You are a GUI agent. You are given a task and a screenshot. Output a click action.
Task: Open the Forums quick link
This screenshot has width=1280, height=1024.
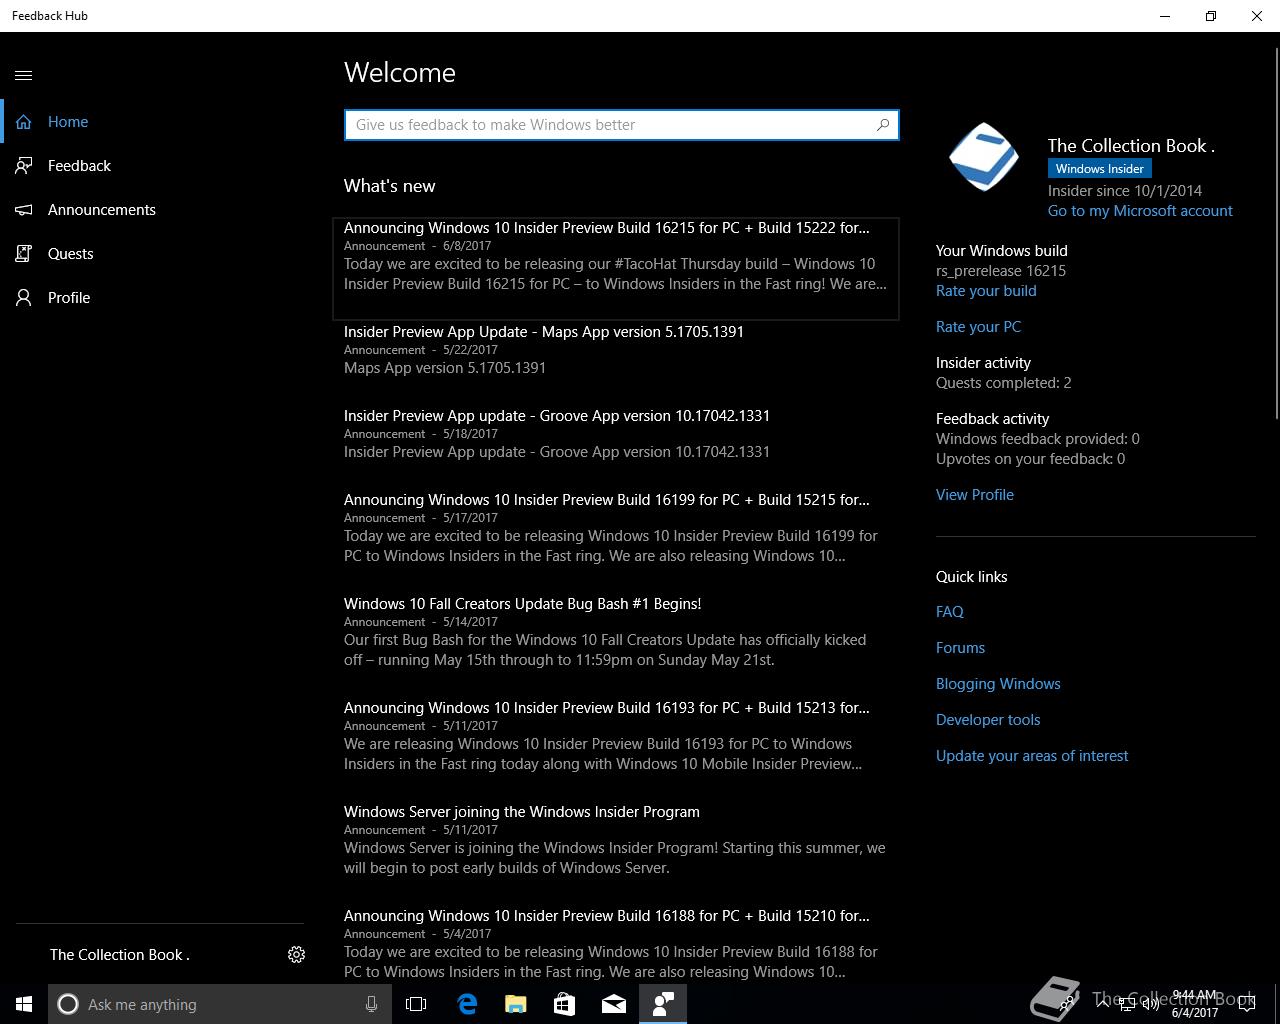[960, 648]
